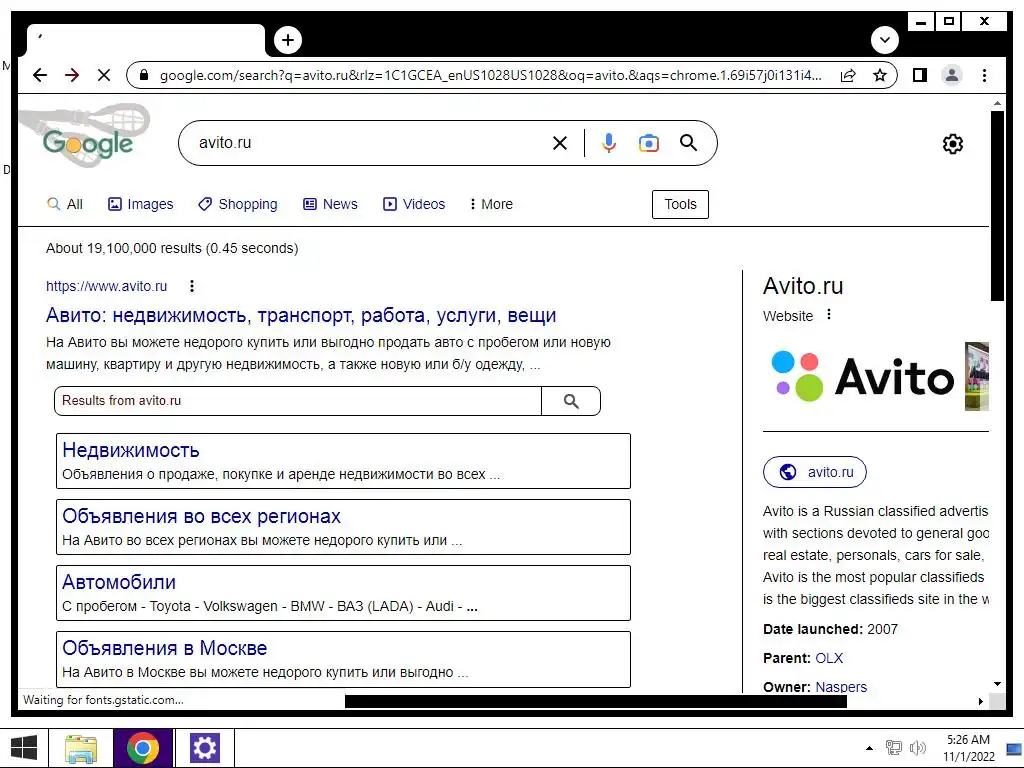The image size is (1024, 768).
Task: Click the horizontal scrollbar thumb
Action: pyautogui.click(x=596, y=701)
